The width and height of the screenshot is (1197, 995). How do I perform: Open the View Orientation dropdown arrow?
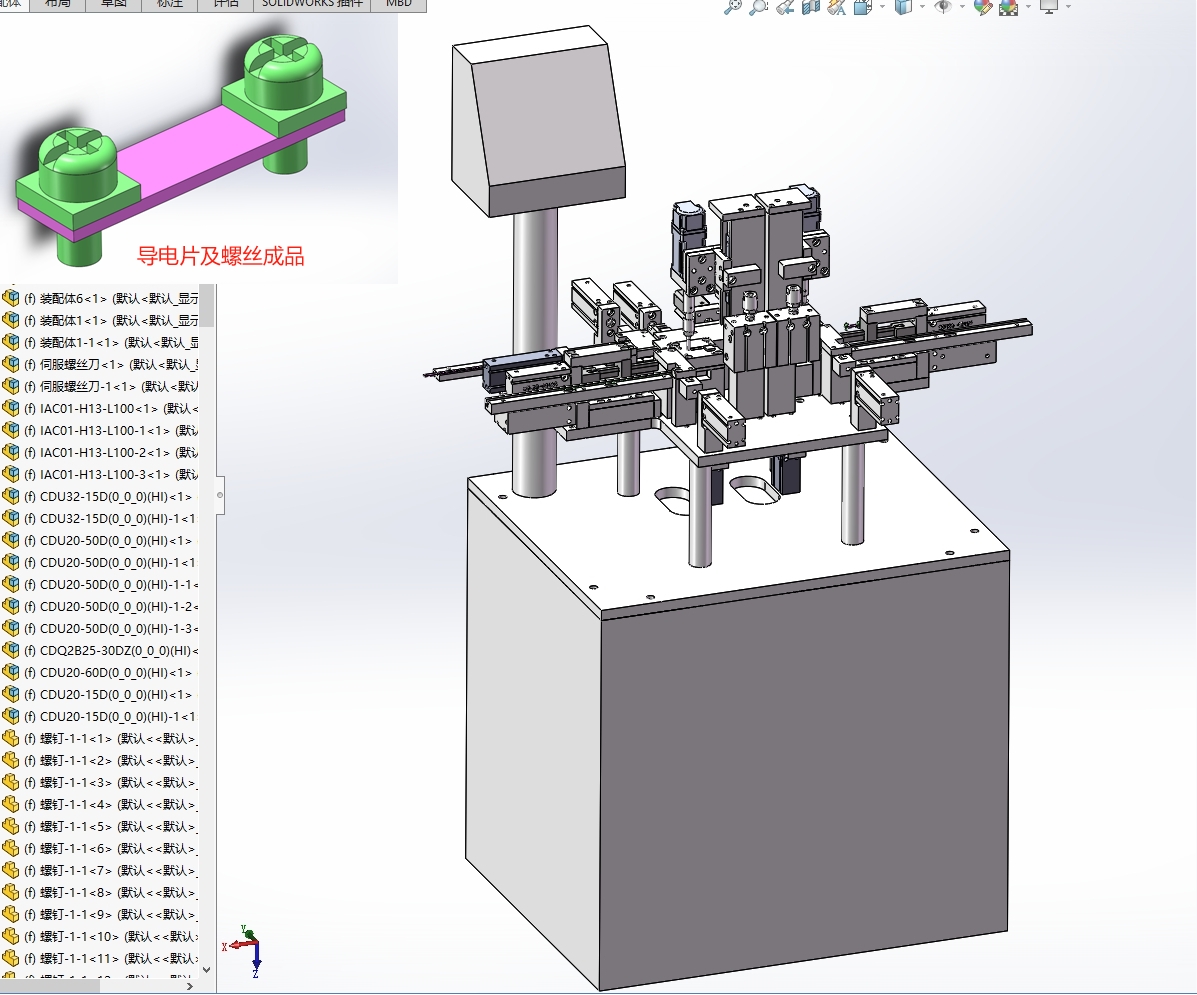[x=882, y=7]
